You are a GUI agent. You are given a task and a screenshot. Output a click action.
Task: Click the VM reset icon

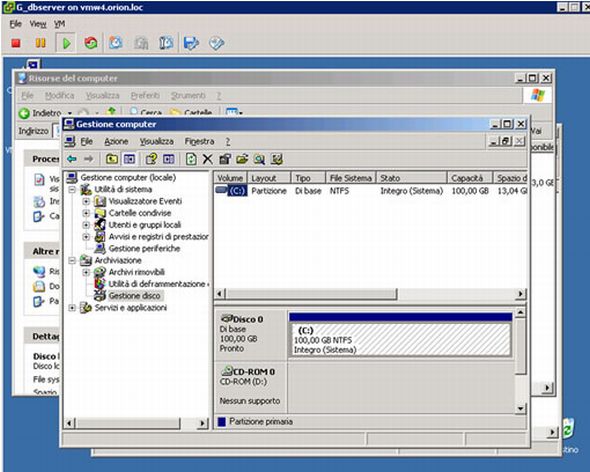[91, 43]
